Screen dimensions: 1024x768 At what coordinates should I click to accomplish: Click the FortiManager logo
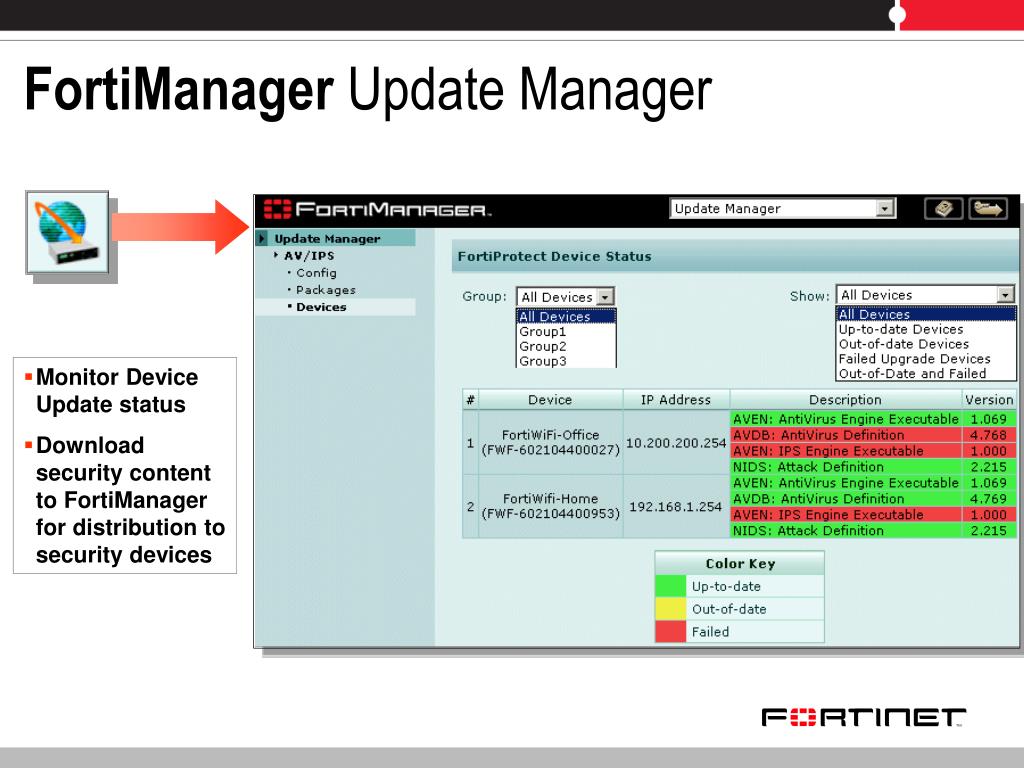click(377, 210)
